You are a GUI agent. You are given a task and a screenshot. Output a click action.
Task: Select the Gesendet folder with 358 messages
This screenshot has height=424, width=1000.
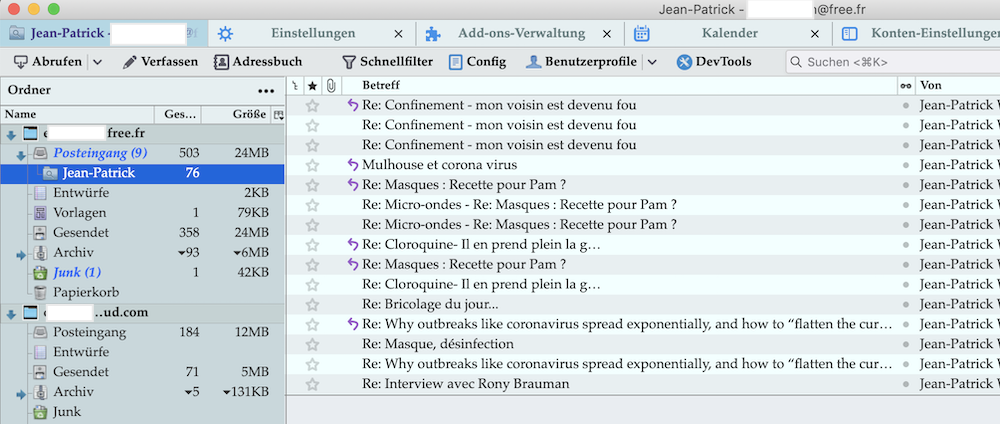[80, 232]
